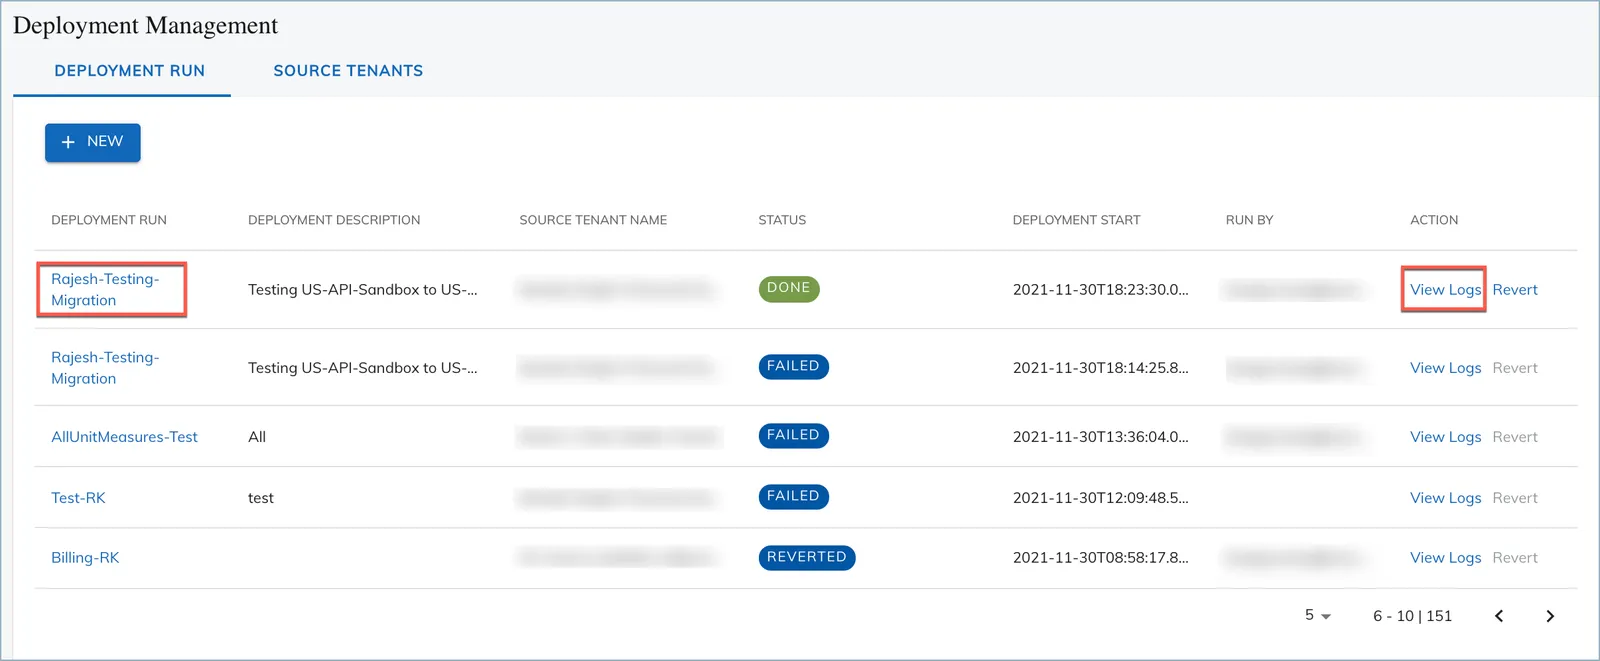Click the start time 2021-11-30T13:36:04.0...
Viewport: 1600px width, 661px height.
(x=1100, y=437)
